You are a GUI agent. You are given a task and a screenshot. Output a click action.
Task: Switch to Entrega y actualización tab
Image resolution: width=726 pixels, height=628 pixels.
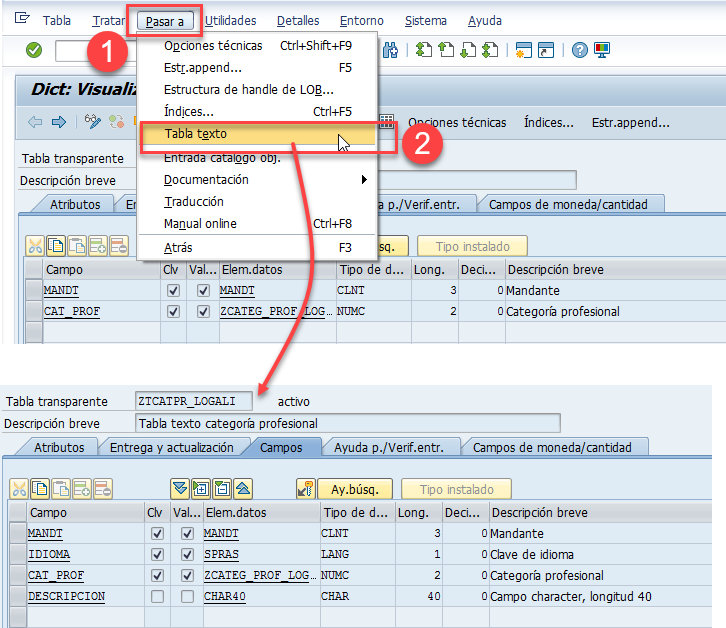[x=172, y=447]
